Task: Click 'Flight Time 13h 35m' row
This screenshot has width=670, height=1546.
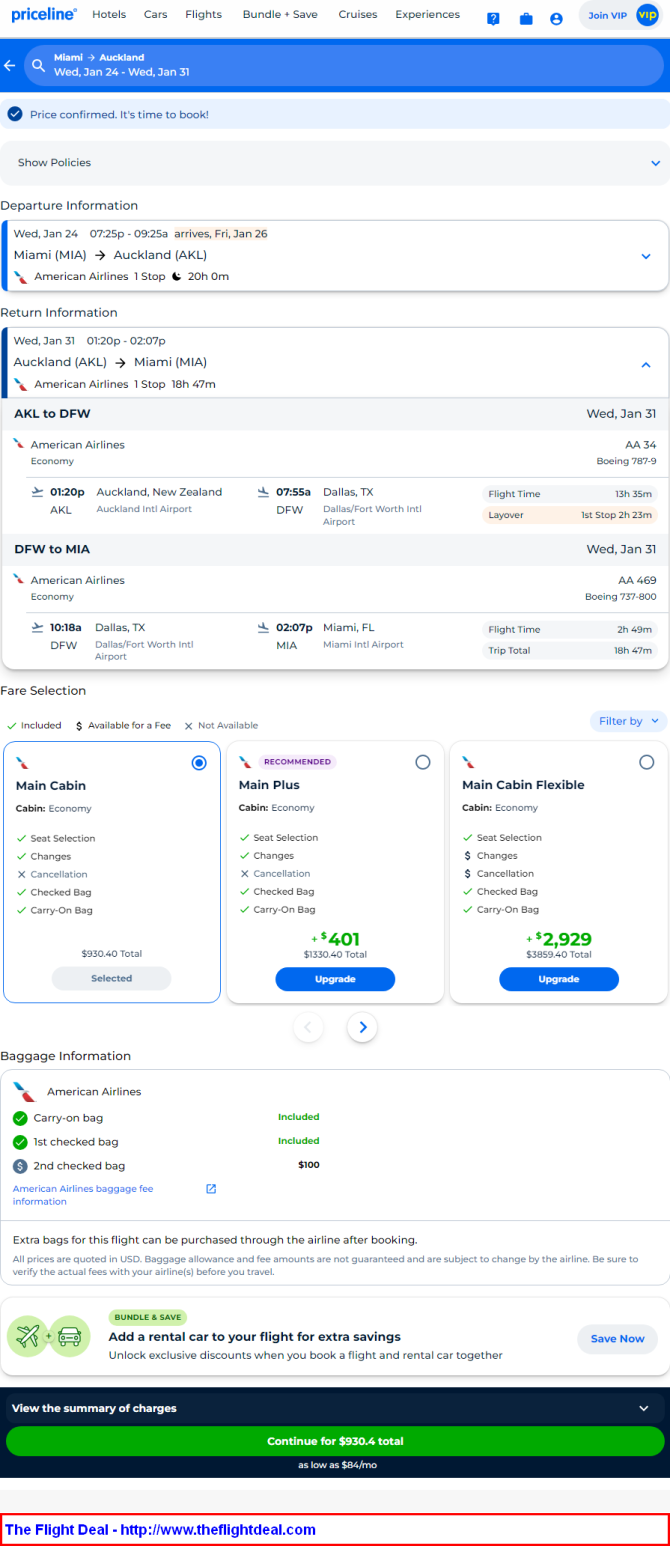Action: 570,494
